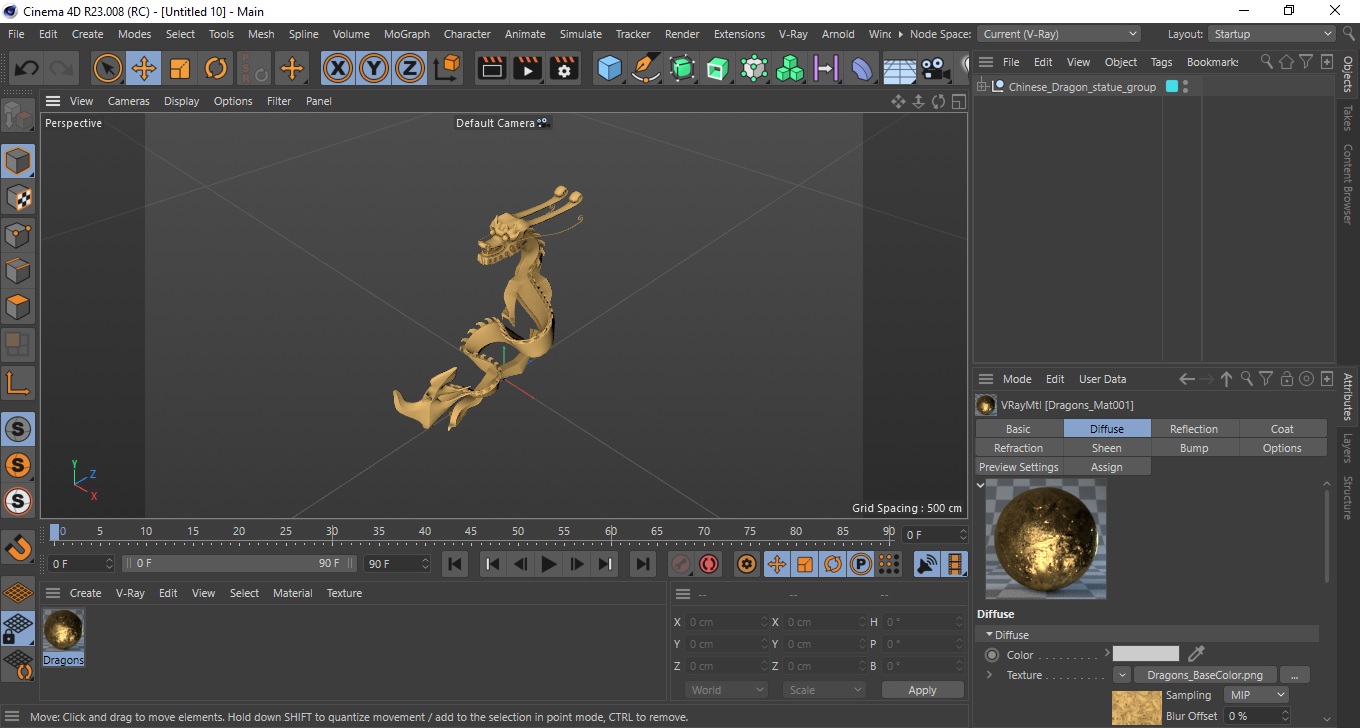Viewport: 1360px width, 728px height.
Task: Pick color with eyedropper icon
Action: click(1195, 655)
